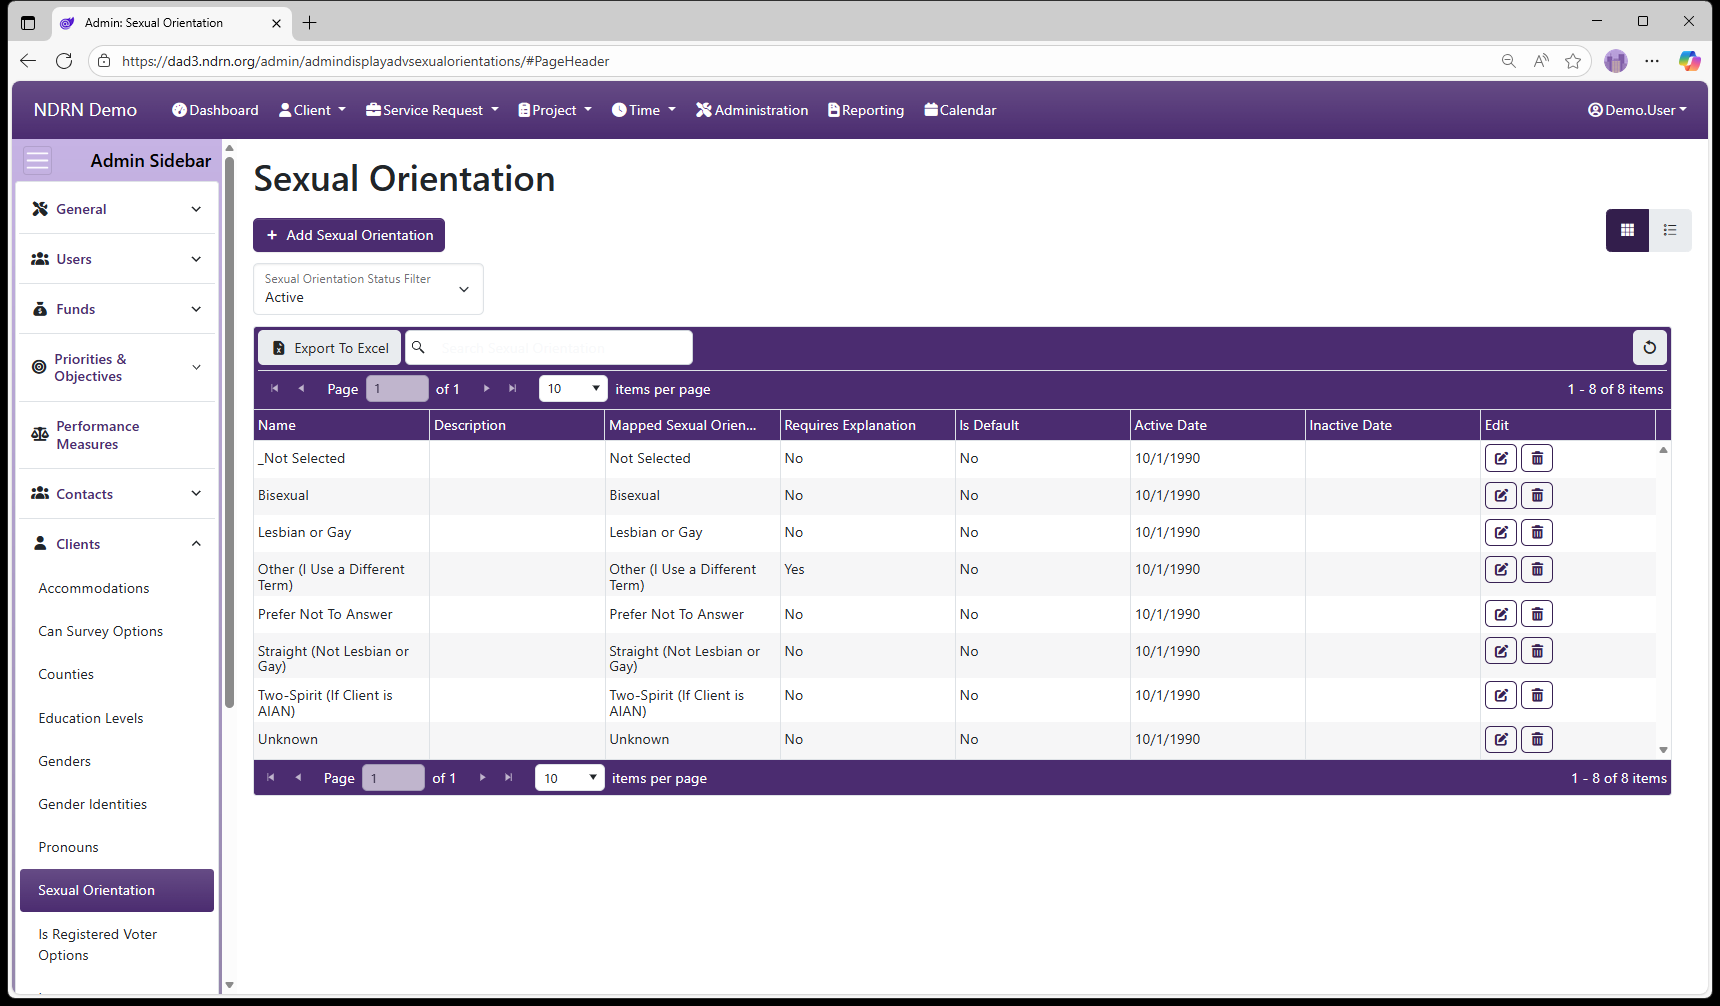Open top items per page dropdown
The image size is (1720, 1006).
point(573,389)
